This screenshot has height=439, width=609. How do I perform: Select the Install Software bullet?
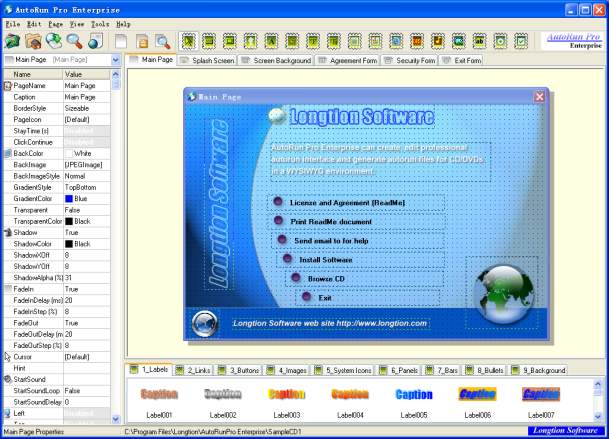coord(288,259)
